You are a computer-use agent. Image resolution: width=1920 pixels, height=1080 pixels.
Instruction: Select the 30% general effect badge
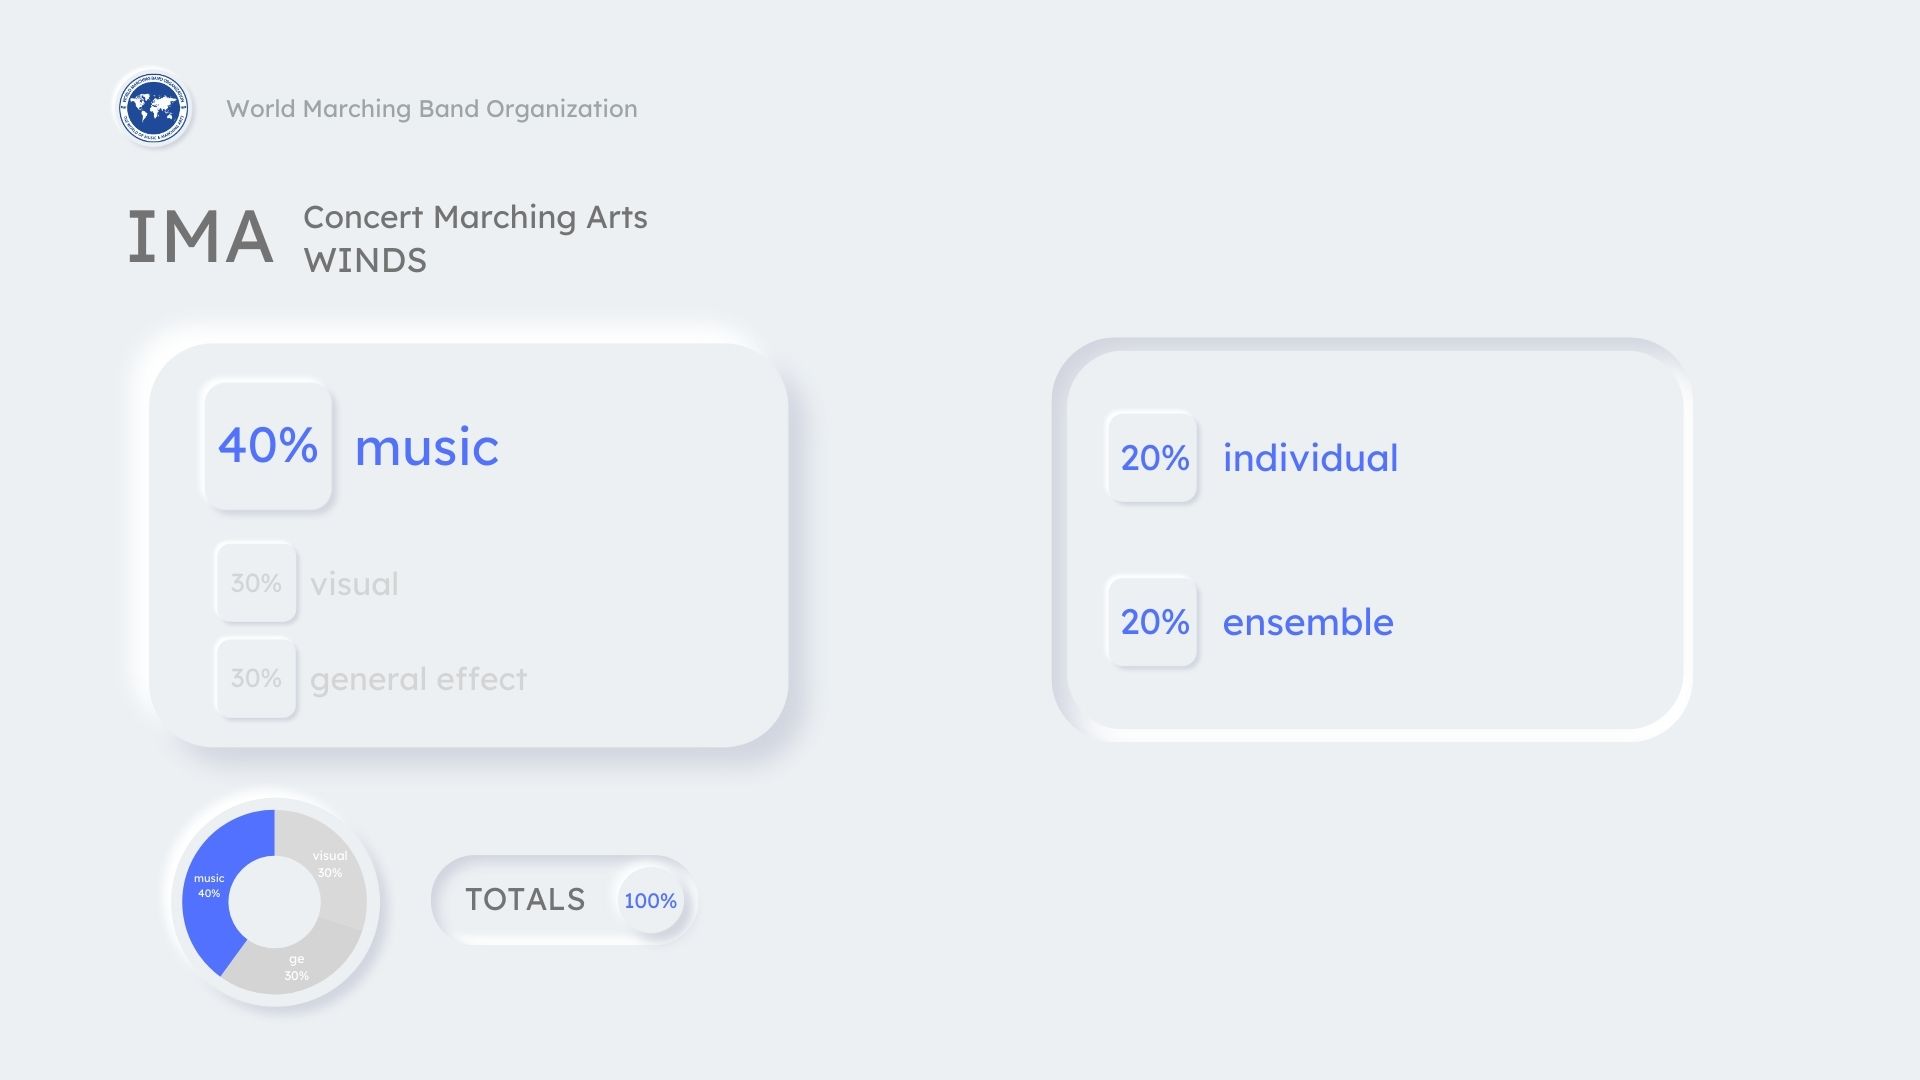tap(256, 678)
